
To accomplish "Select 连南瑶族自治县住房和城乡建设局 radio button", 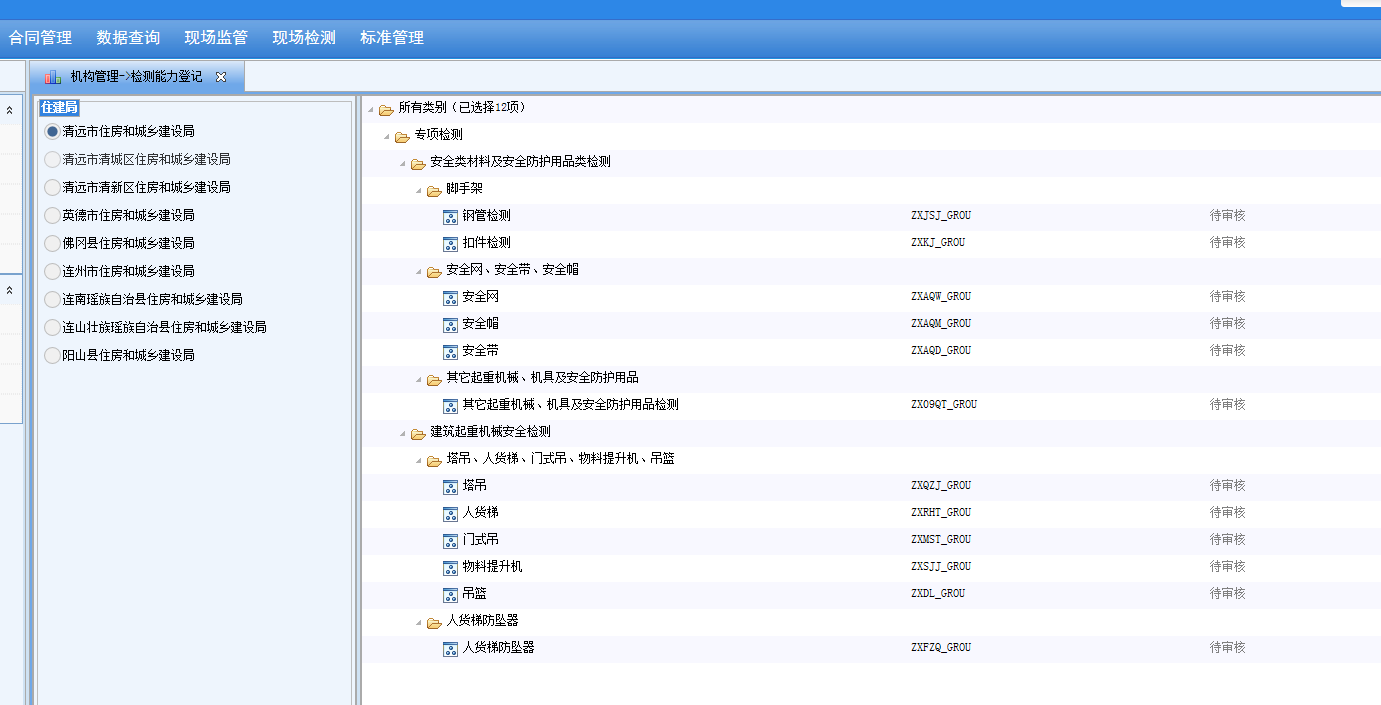I will click(53, 299).
